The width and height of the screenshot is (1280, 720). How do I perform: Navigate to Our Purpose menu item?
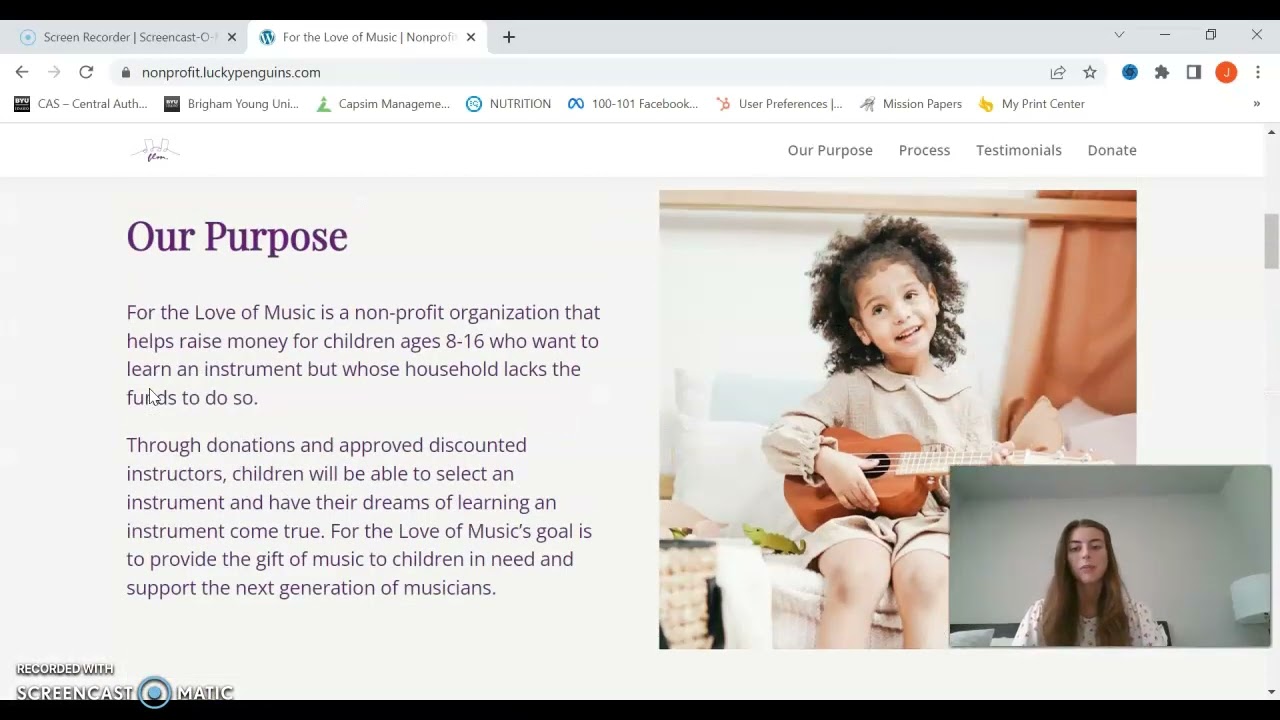[x=830, y=150]
